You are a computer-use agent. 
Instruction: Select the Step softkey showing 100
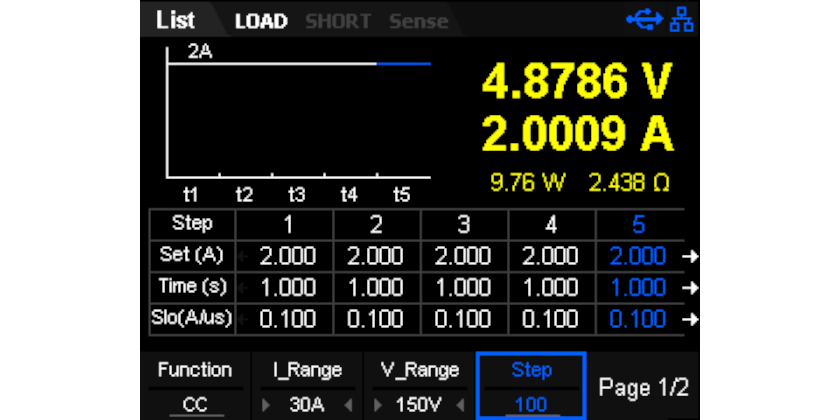pos(531,387)
